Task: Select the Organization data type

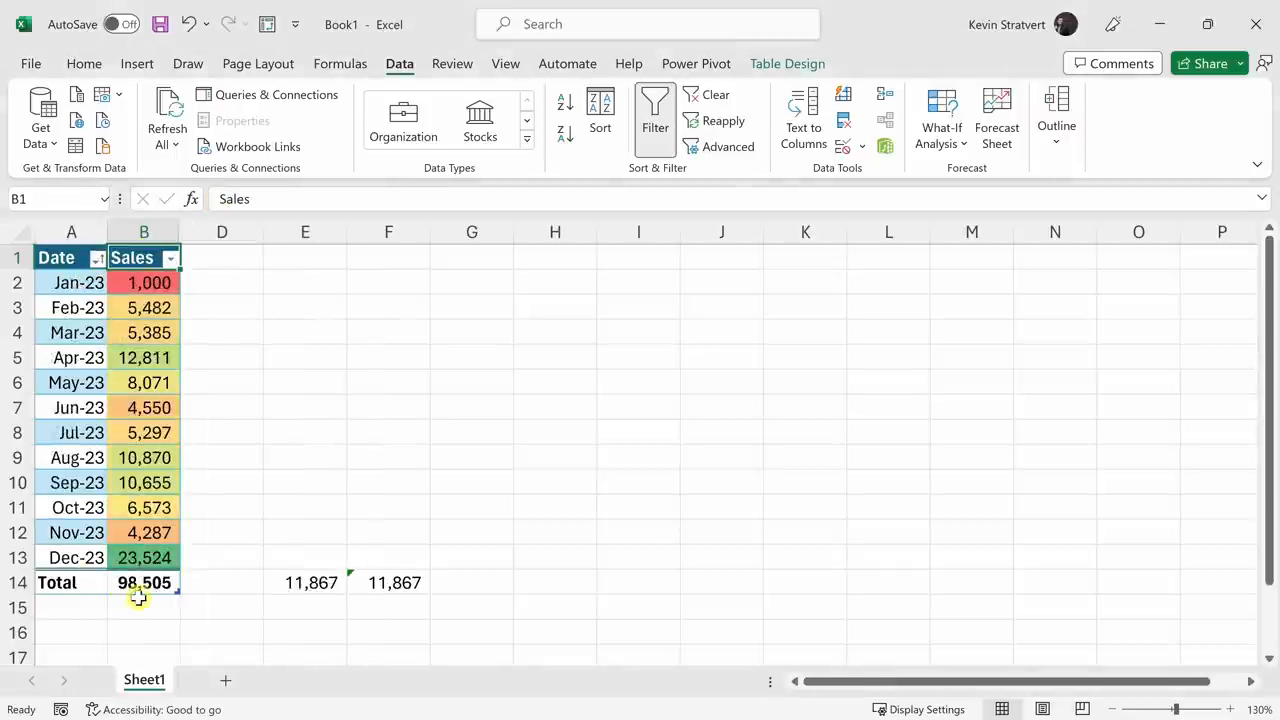Action: [403, 121]
